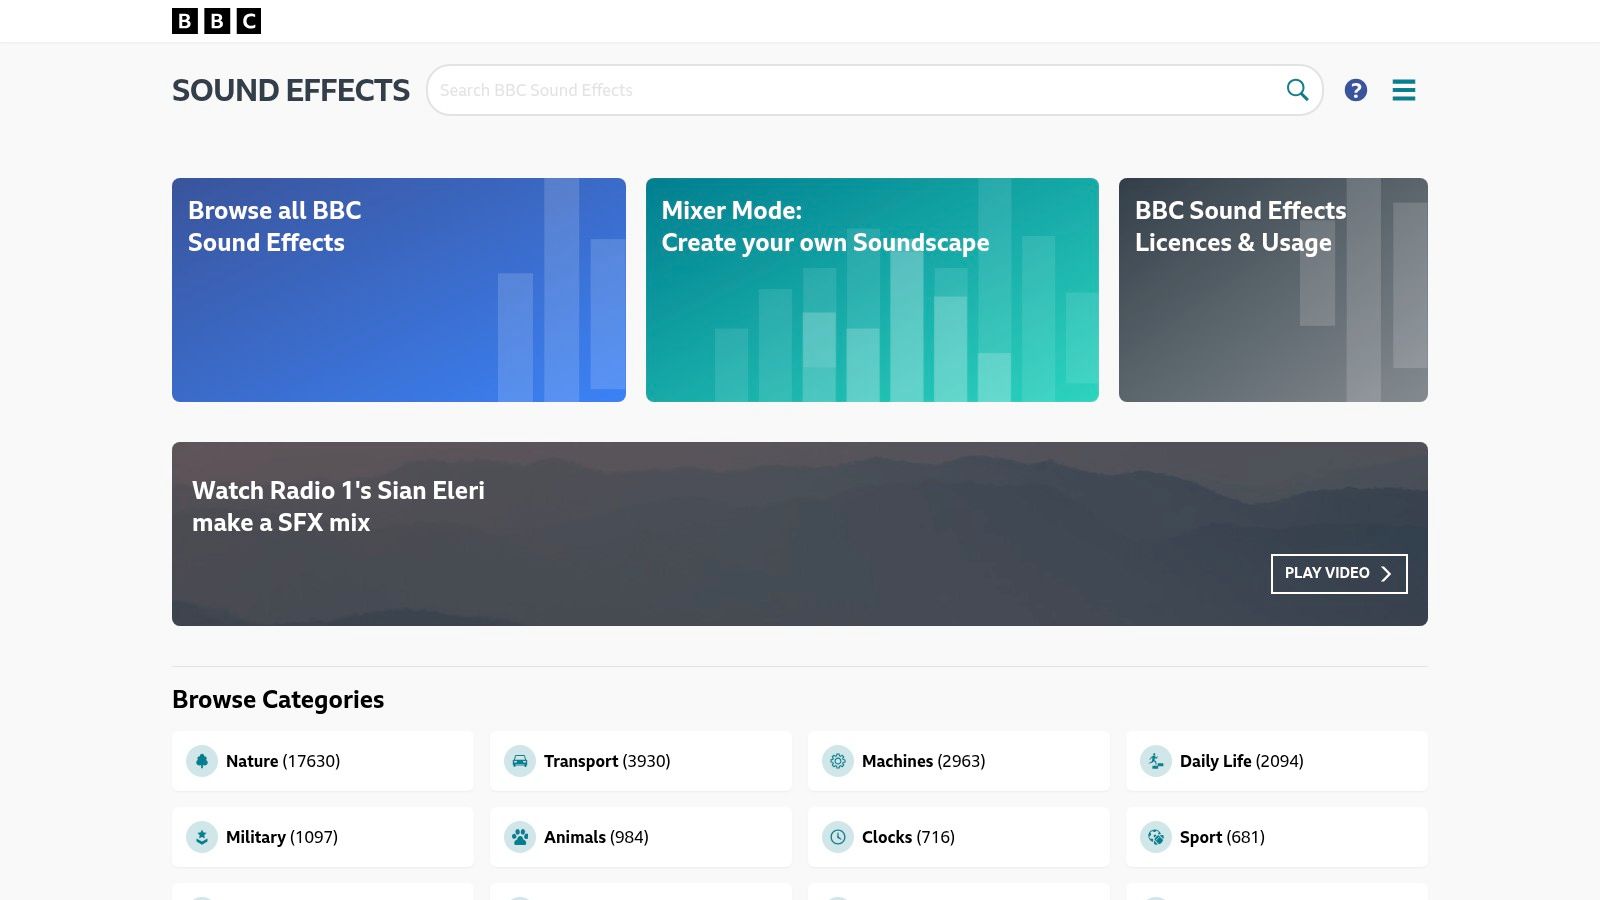Click the Clocks category clock icon
Screen dimensions: 1600x900
[x=838, y=837]
